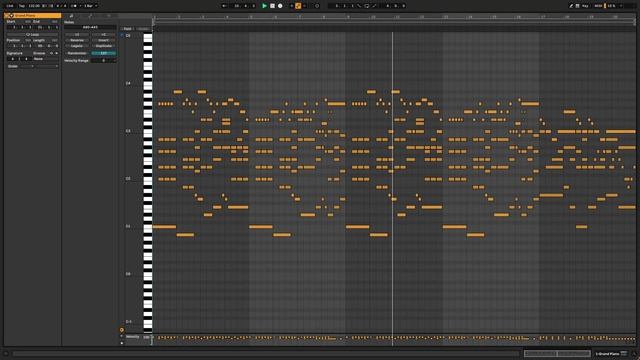Screen dimensions: 640x360
Task: Toggle the headphone note preview icon
Action: (122, 36)
